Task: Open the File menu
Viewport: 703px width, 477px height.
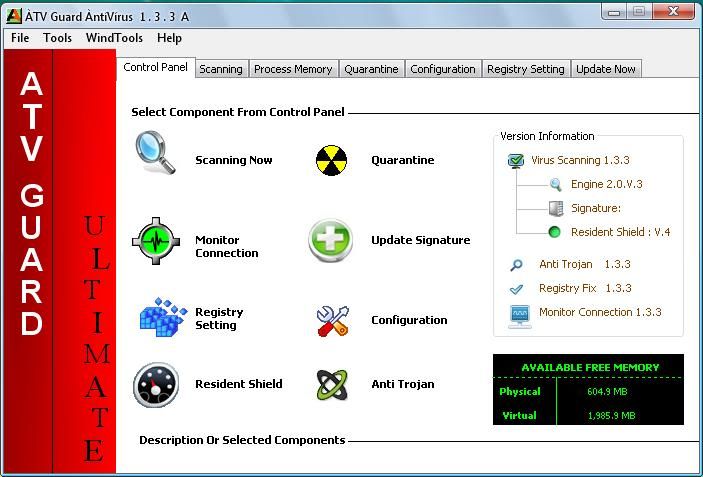Action: click(20, 38)
